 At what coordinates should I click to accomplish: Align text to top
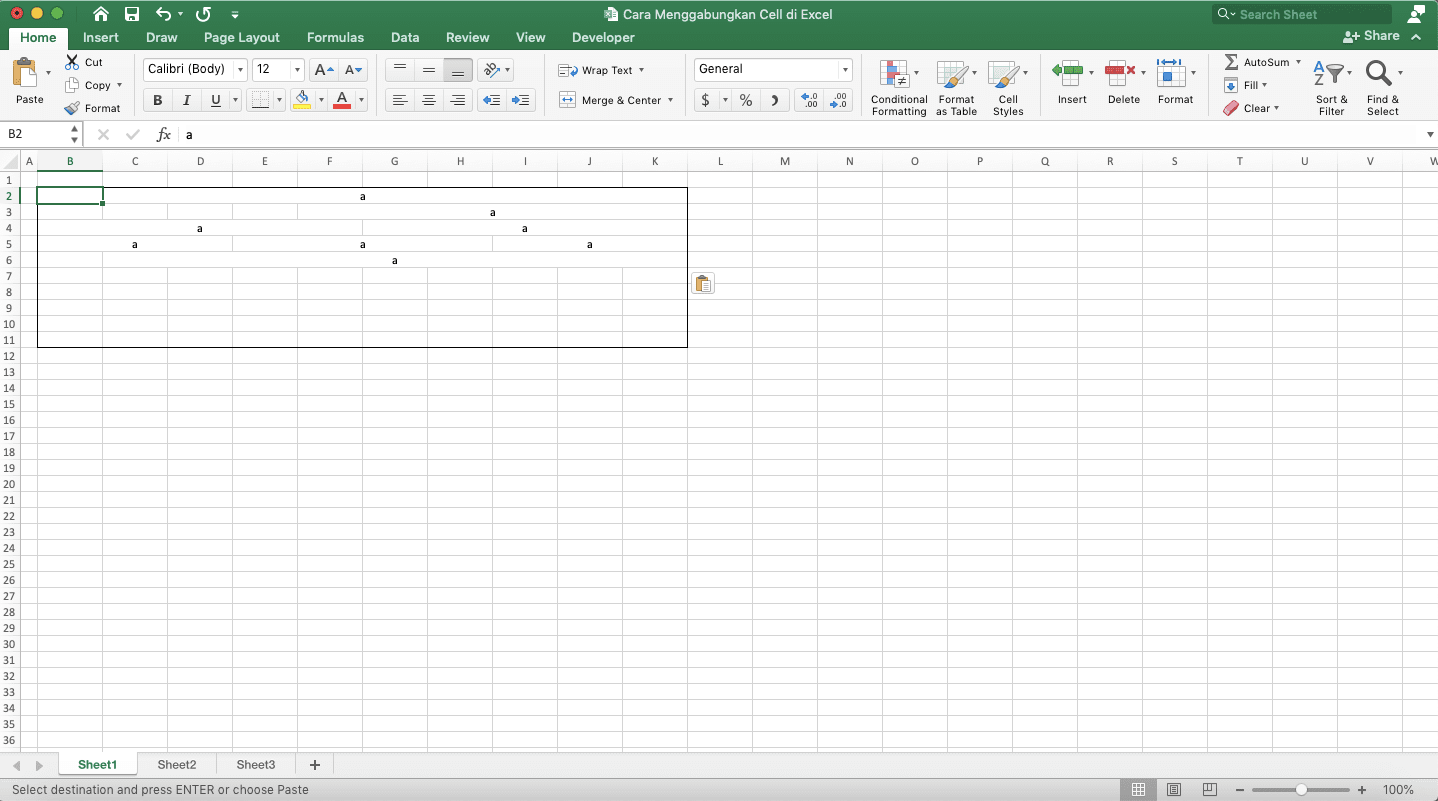[400, 70]
